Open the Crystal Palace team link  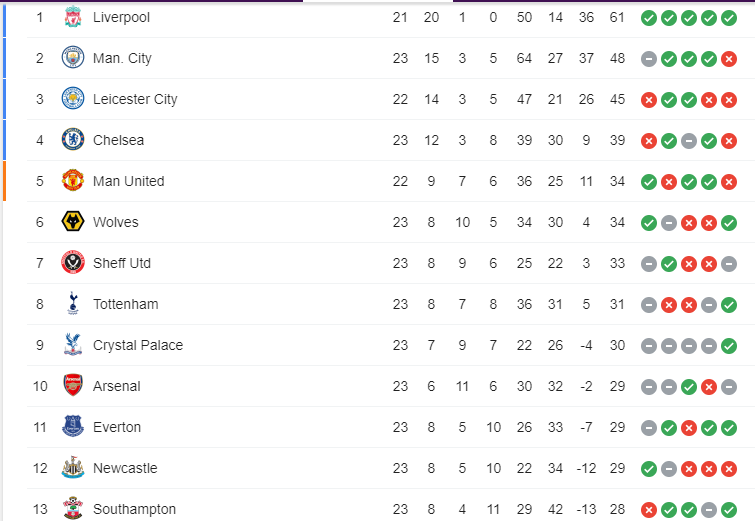(x=137, y=345)
